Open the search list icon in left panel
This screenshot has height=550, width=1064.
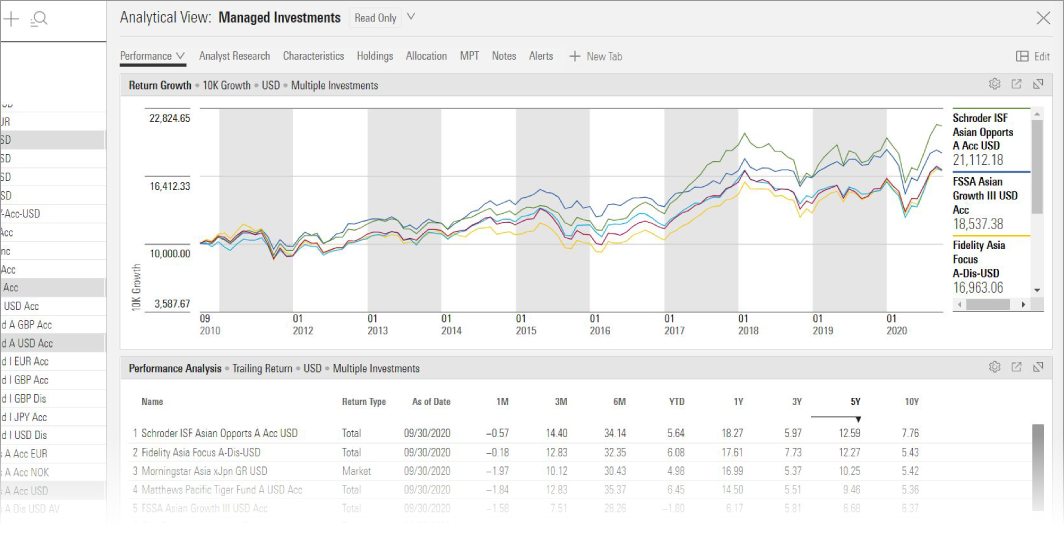pos(39,18)
